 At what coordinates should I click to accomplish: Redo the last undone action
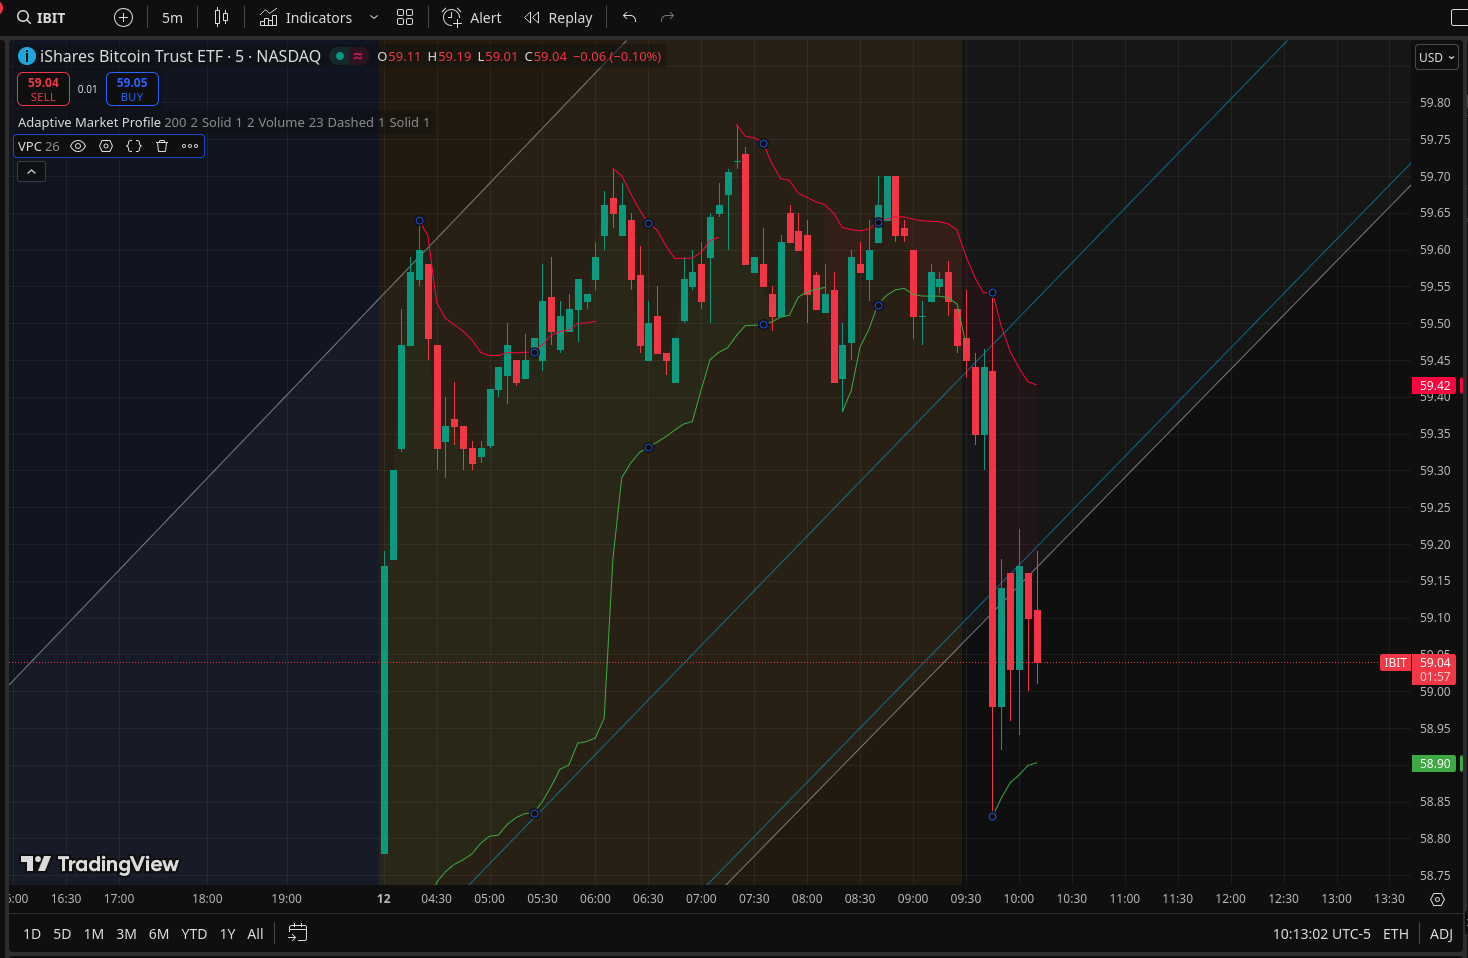coord(667,18)
